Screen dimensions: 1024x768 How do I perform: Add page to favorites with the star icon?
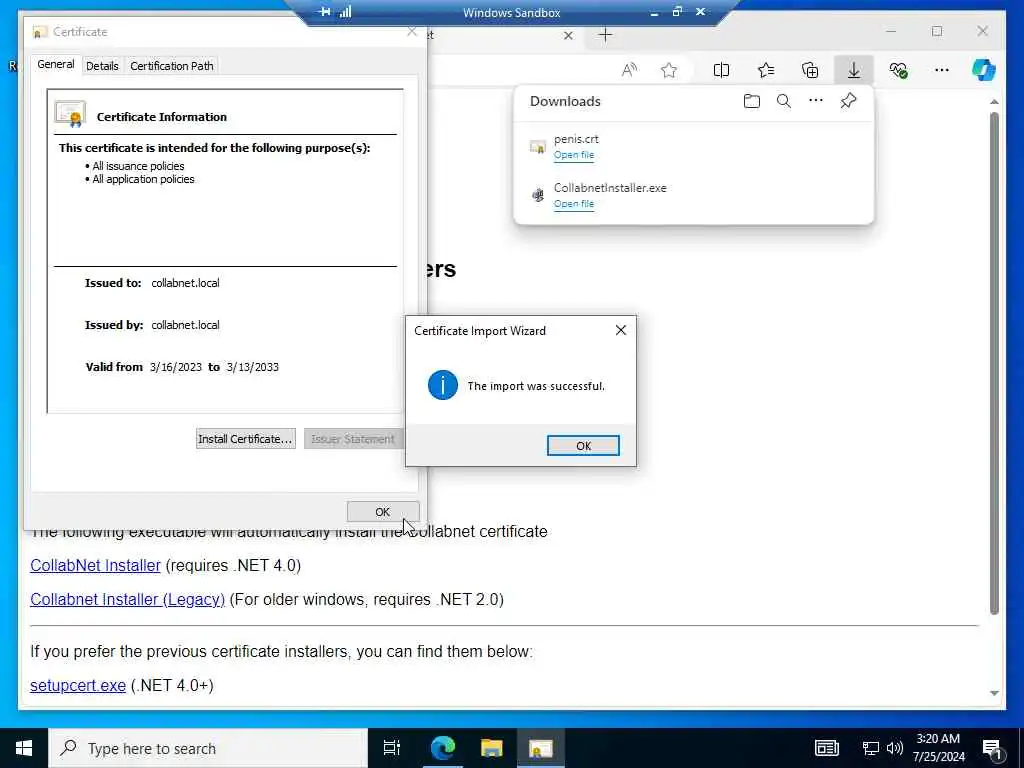[x=669, y=70]
